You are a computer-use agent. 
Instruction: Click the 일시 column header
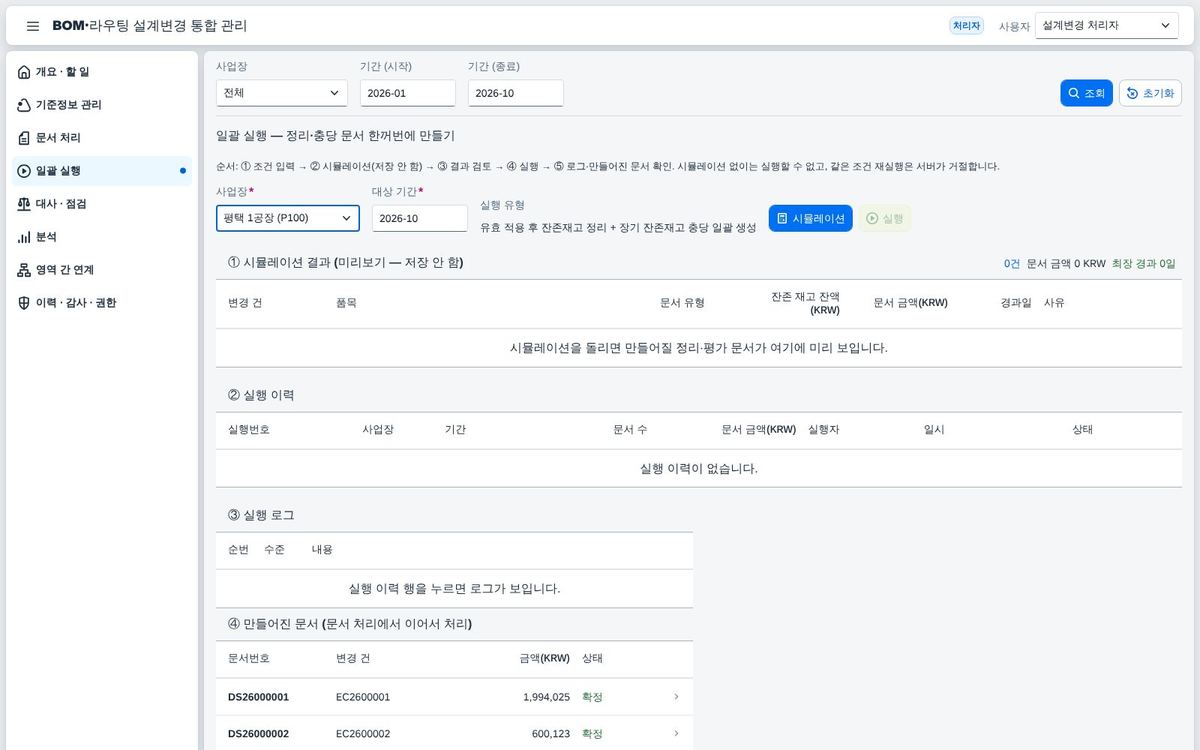[934, 429]
